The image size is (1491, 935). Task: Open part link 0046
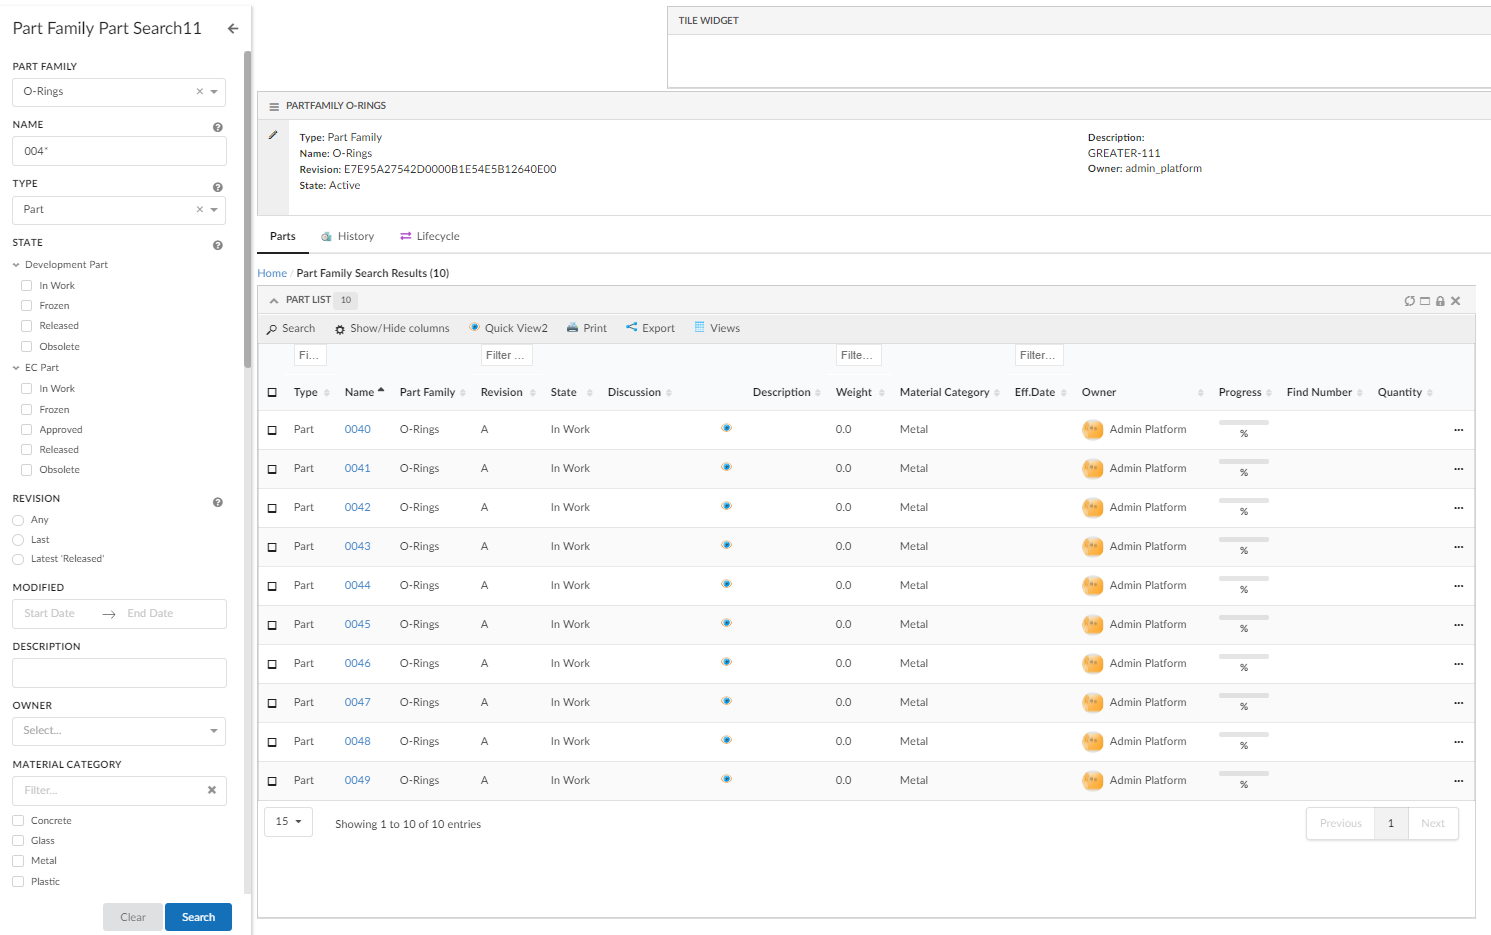point(357,664)
